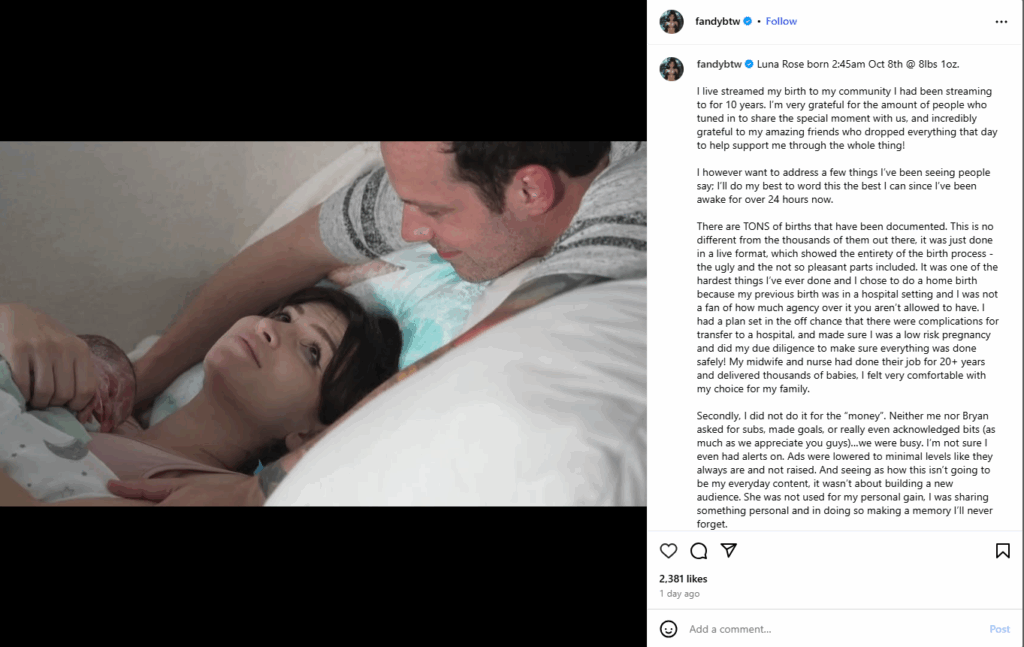
Task: Open comments via the speech bubble icon
Action: click(x=698, y=551)
